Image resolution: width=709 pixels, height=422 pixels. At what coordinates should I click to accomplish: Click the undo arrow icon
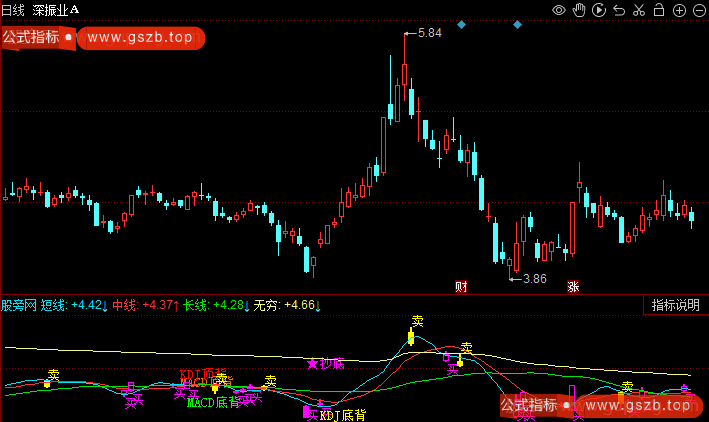pyautogui.click(x=619, y=11)
